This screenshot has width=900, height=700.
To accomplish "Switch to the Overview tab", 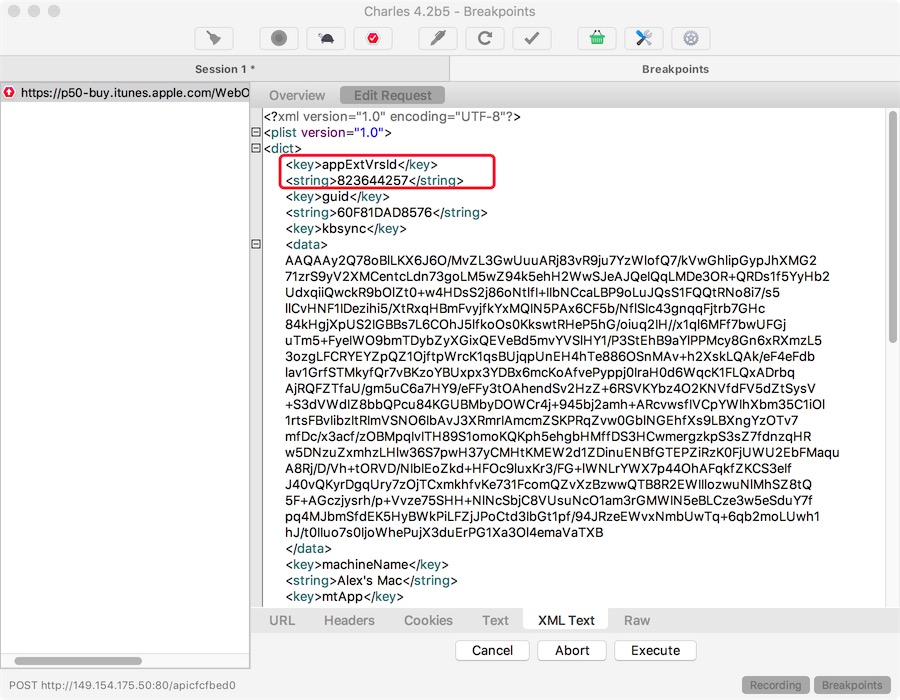I will [x=297, y=95].
